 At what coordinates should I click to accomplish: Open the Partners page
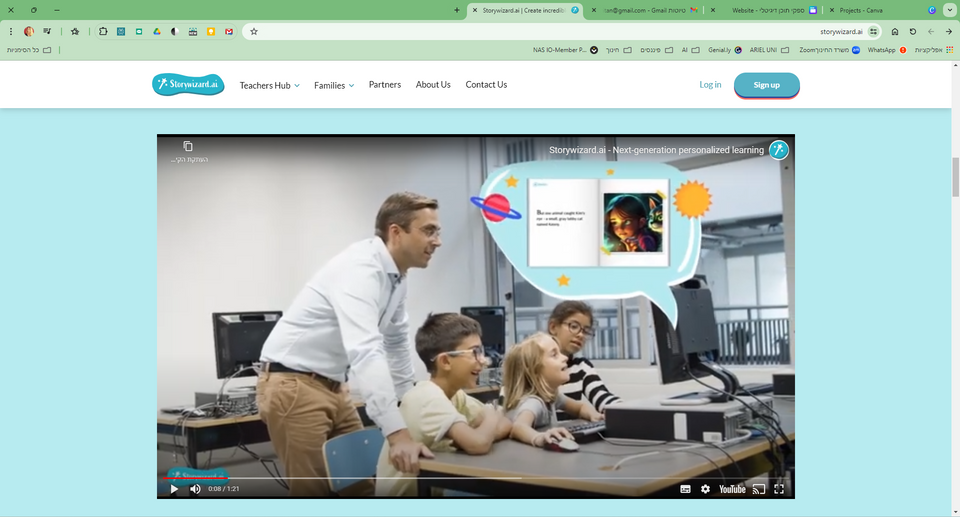coord(384,85)
